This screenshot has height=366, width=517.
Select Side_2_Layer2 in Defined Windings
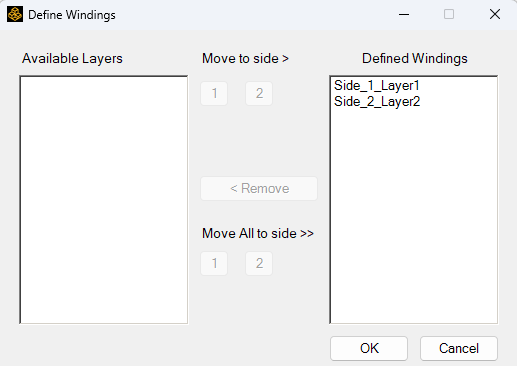pos(377,101)
